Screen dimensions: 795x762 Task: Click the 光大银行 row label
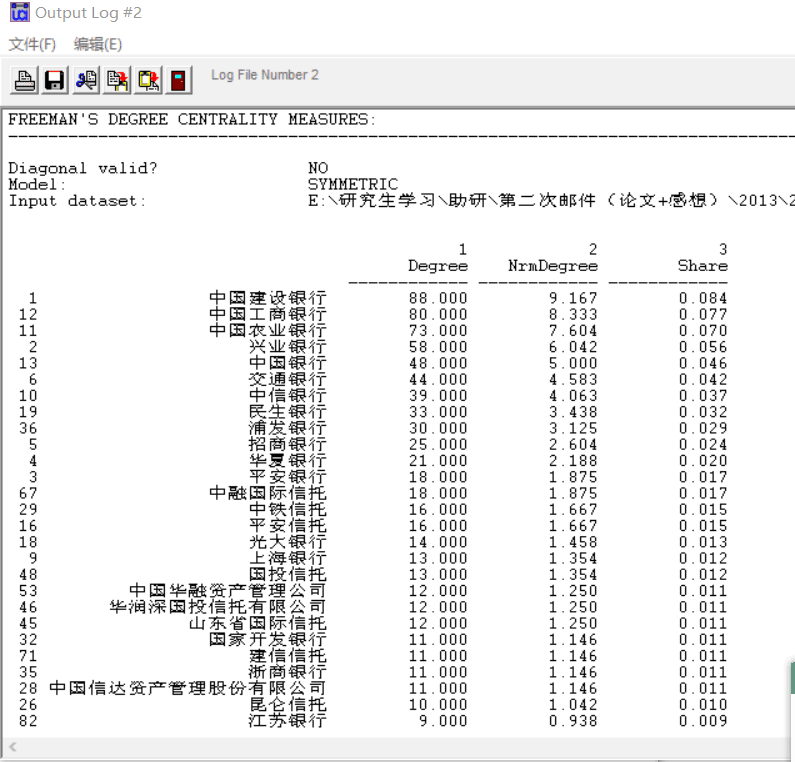[287, 542]
